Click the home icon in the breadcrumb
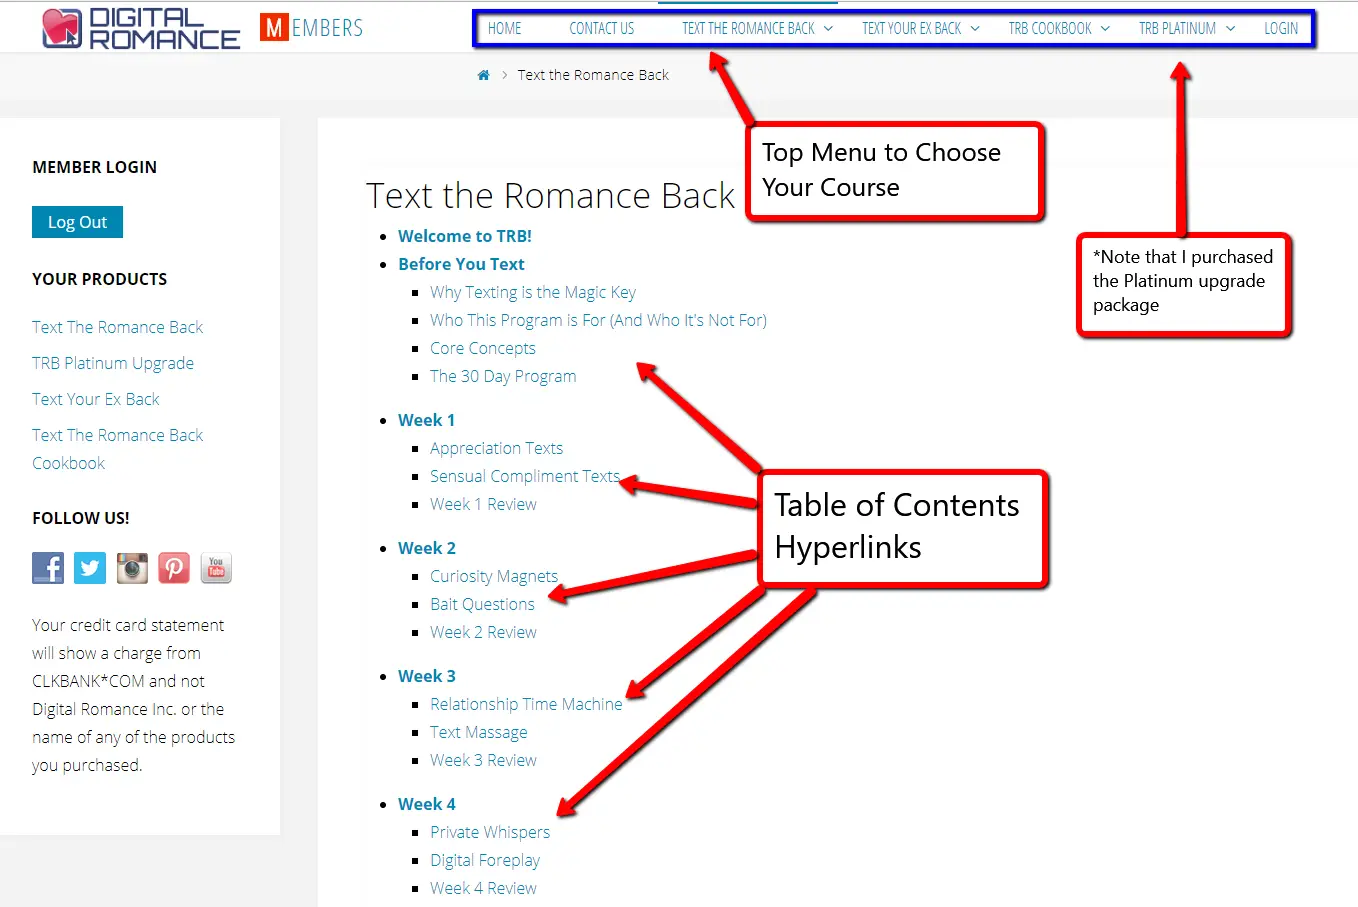Image resolution: width=1358 pixels, height=907 pixels. (x=483, y=74)
